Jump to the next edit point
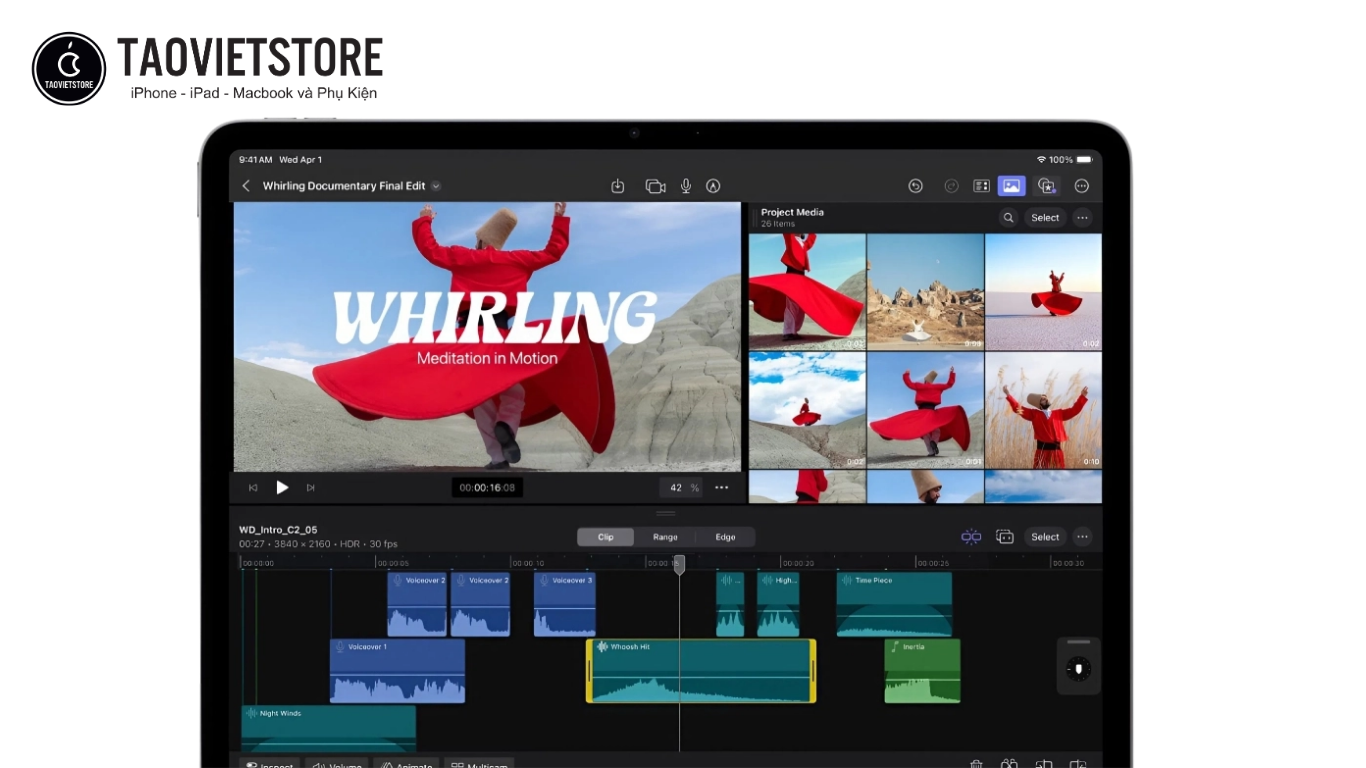The image size is (1366, 768). tap(310, 488)
